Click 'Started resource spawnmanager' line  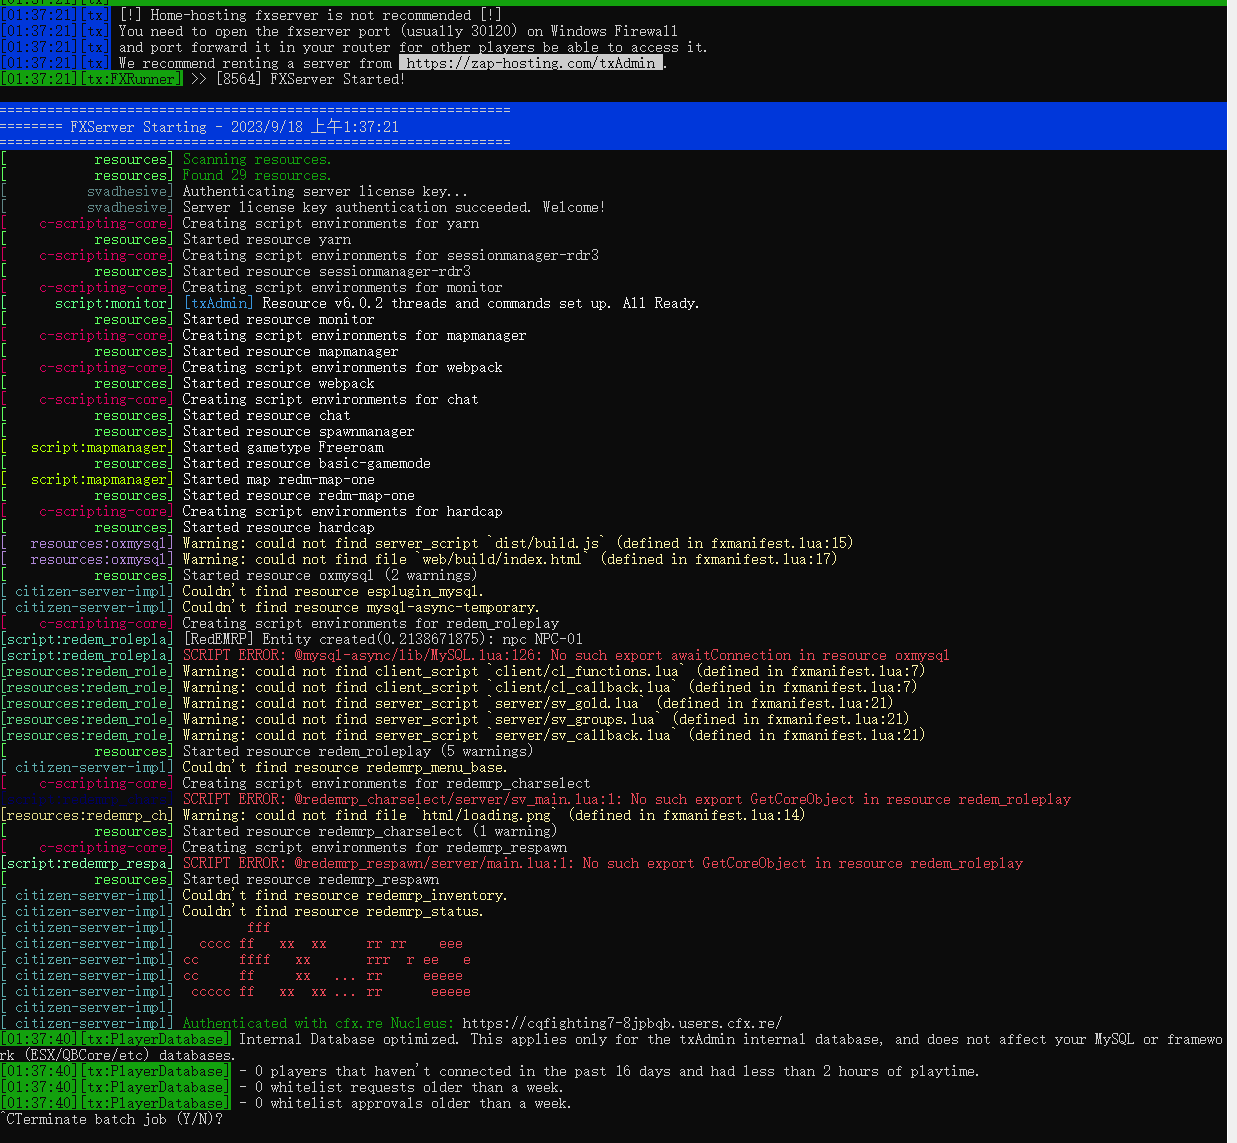pyautogui.click(x=298, y=431)
